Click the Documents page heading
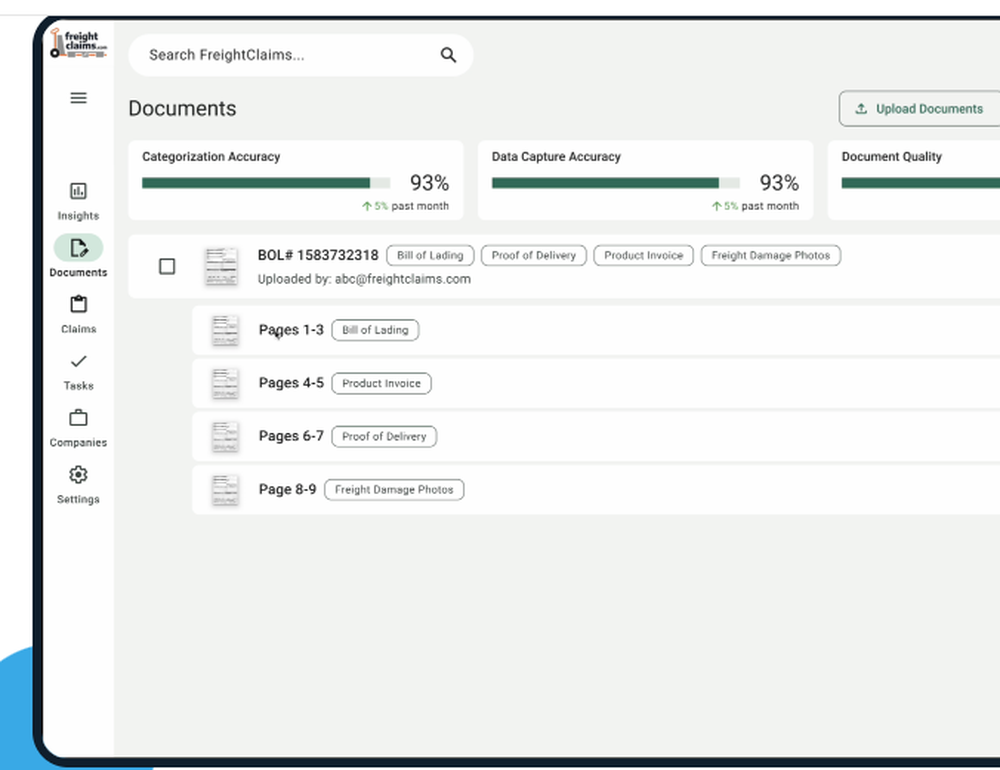 pyautogui.click(x=182, y=108)
